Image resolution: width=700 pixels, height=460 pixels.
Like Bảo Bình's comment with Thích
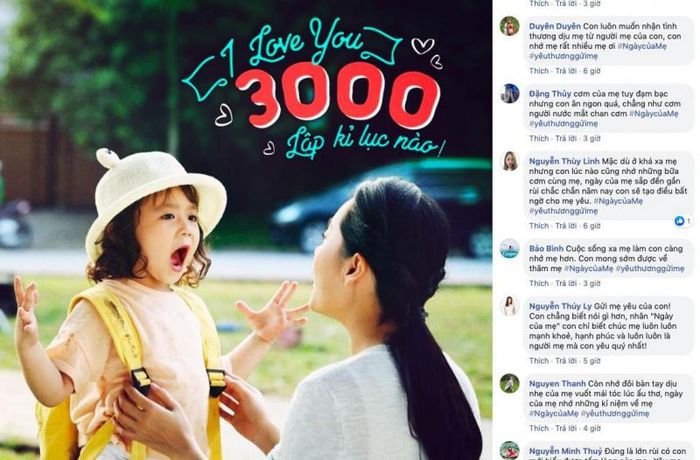tap(538, 283)
